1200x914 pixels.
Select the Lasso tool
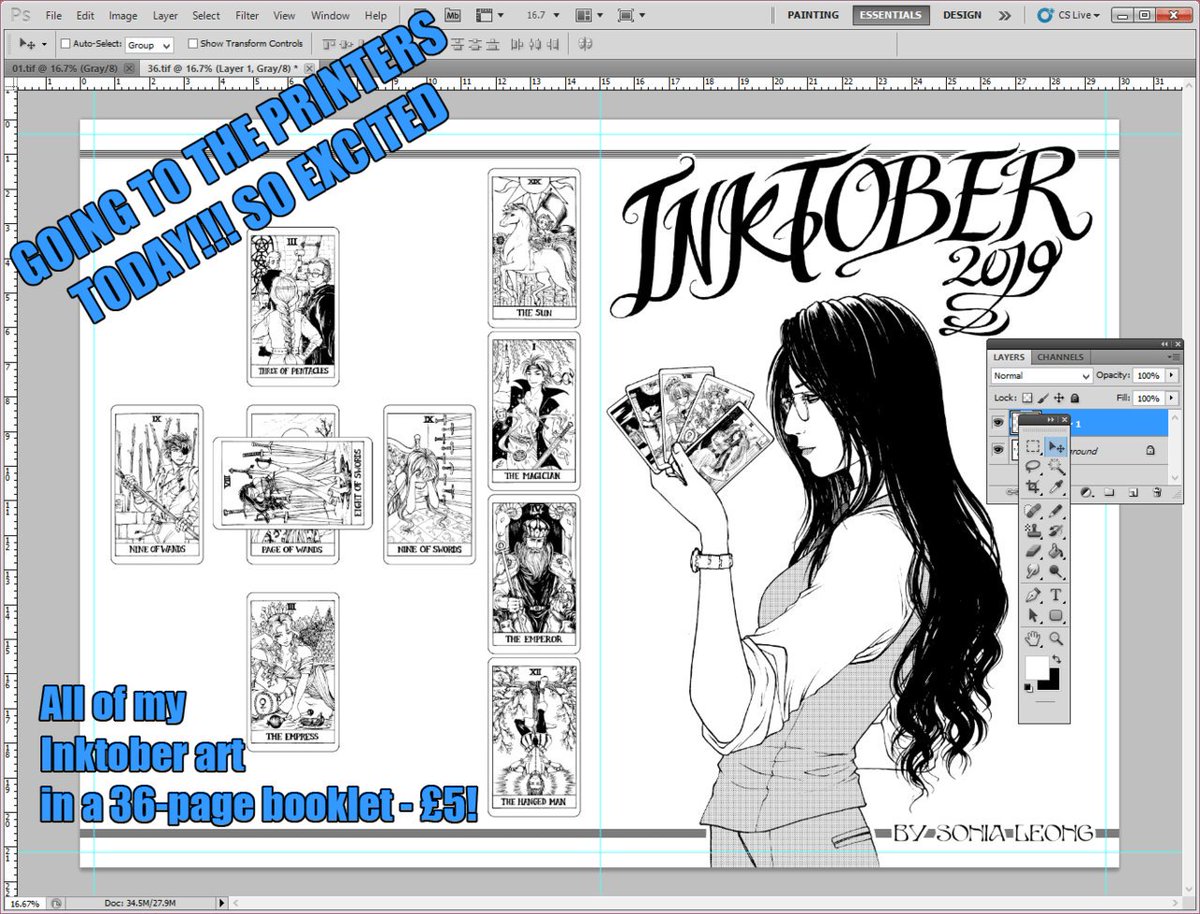click(1033, 466)
